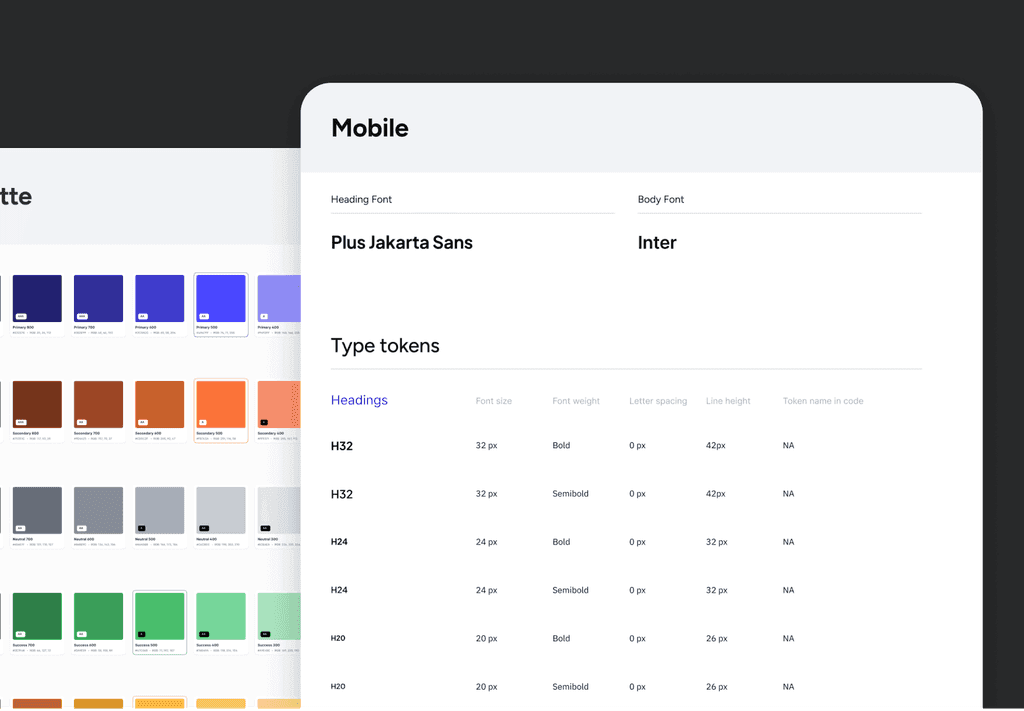Choose the Success 300 pale green swatch
Viewport: 1024px width, 711px height.
[280, 616]
